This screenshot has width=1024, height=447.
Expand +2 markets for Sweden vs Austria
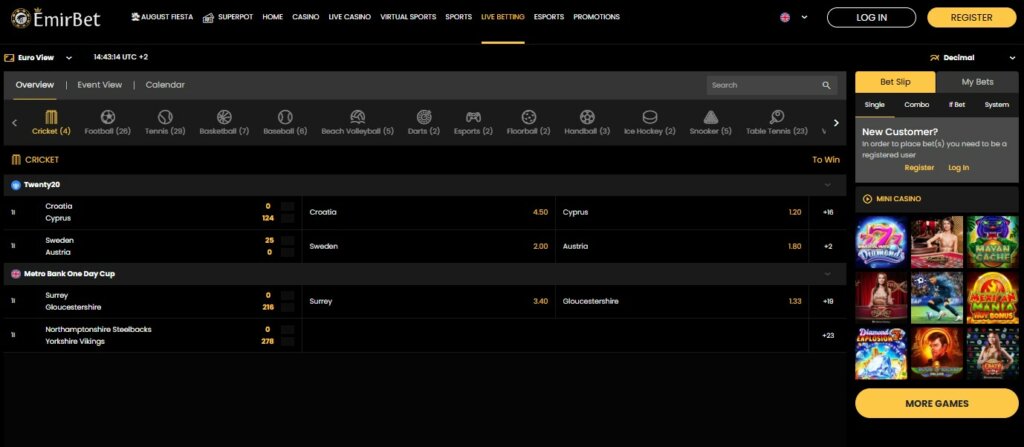(x=828, y=246)
